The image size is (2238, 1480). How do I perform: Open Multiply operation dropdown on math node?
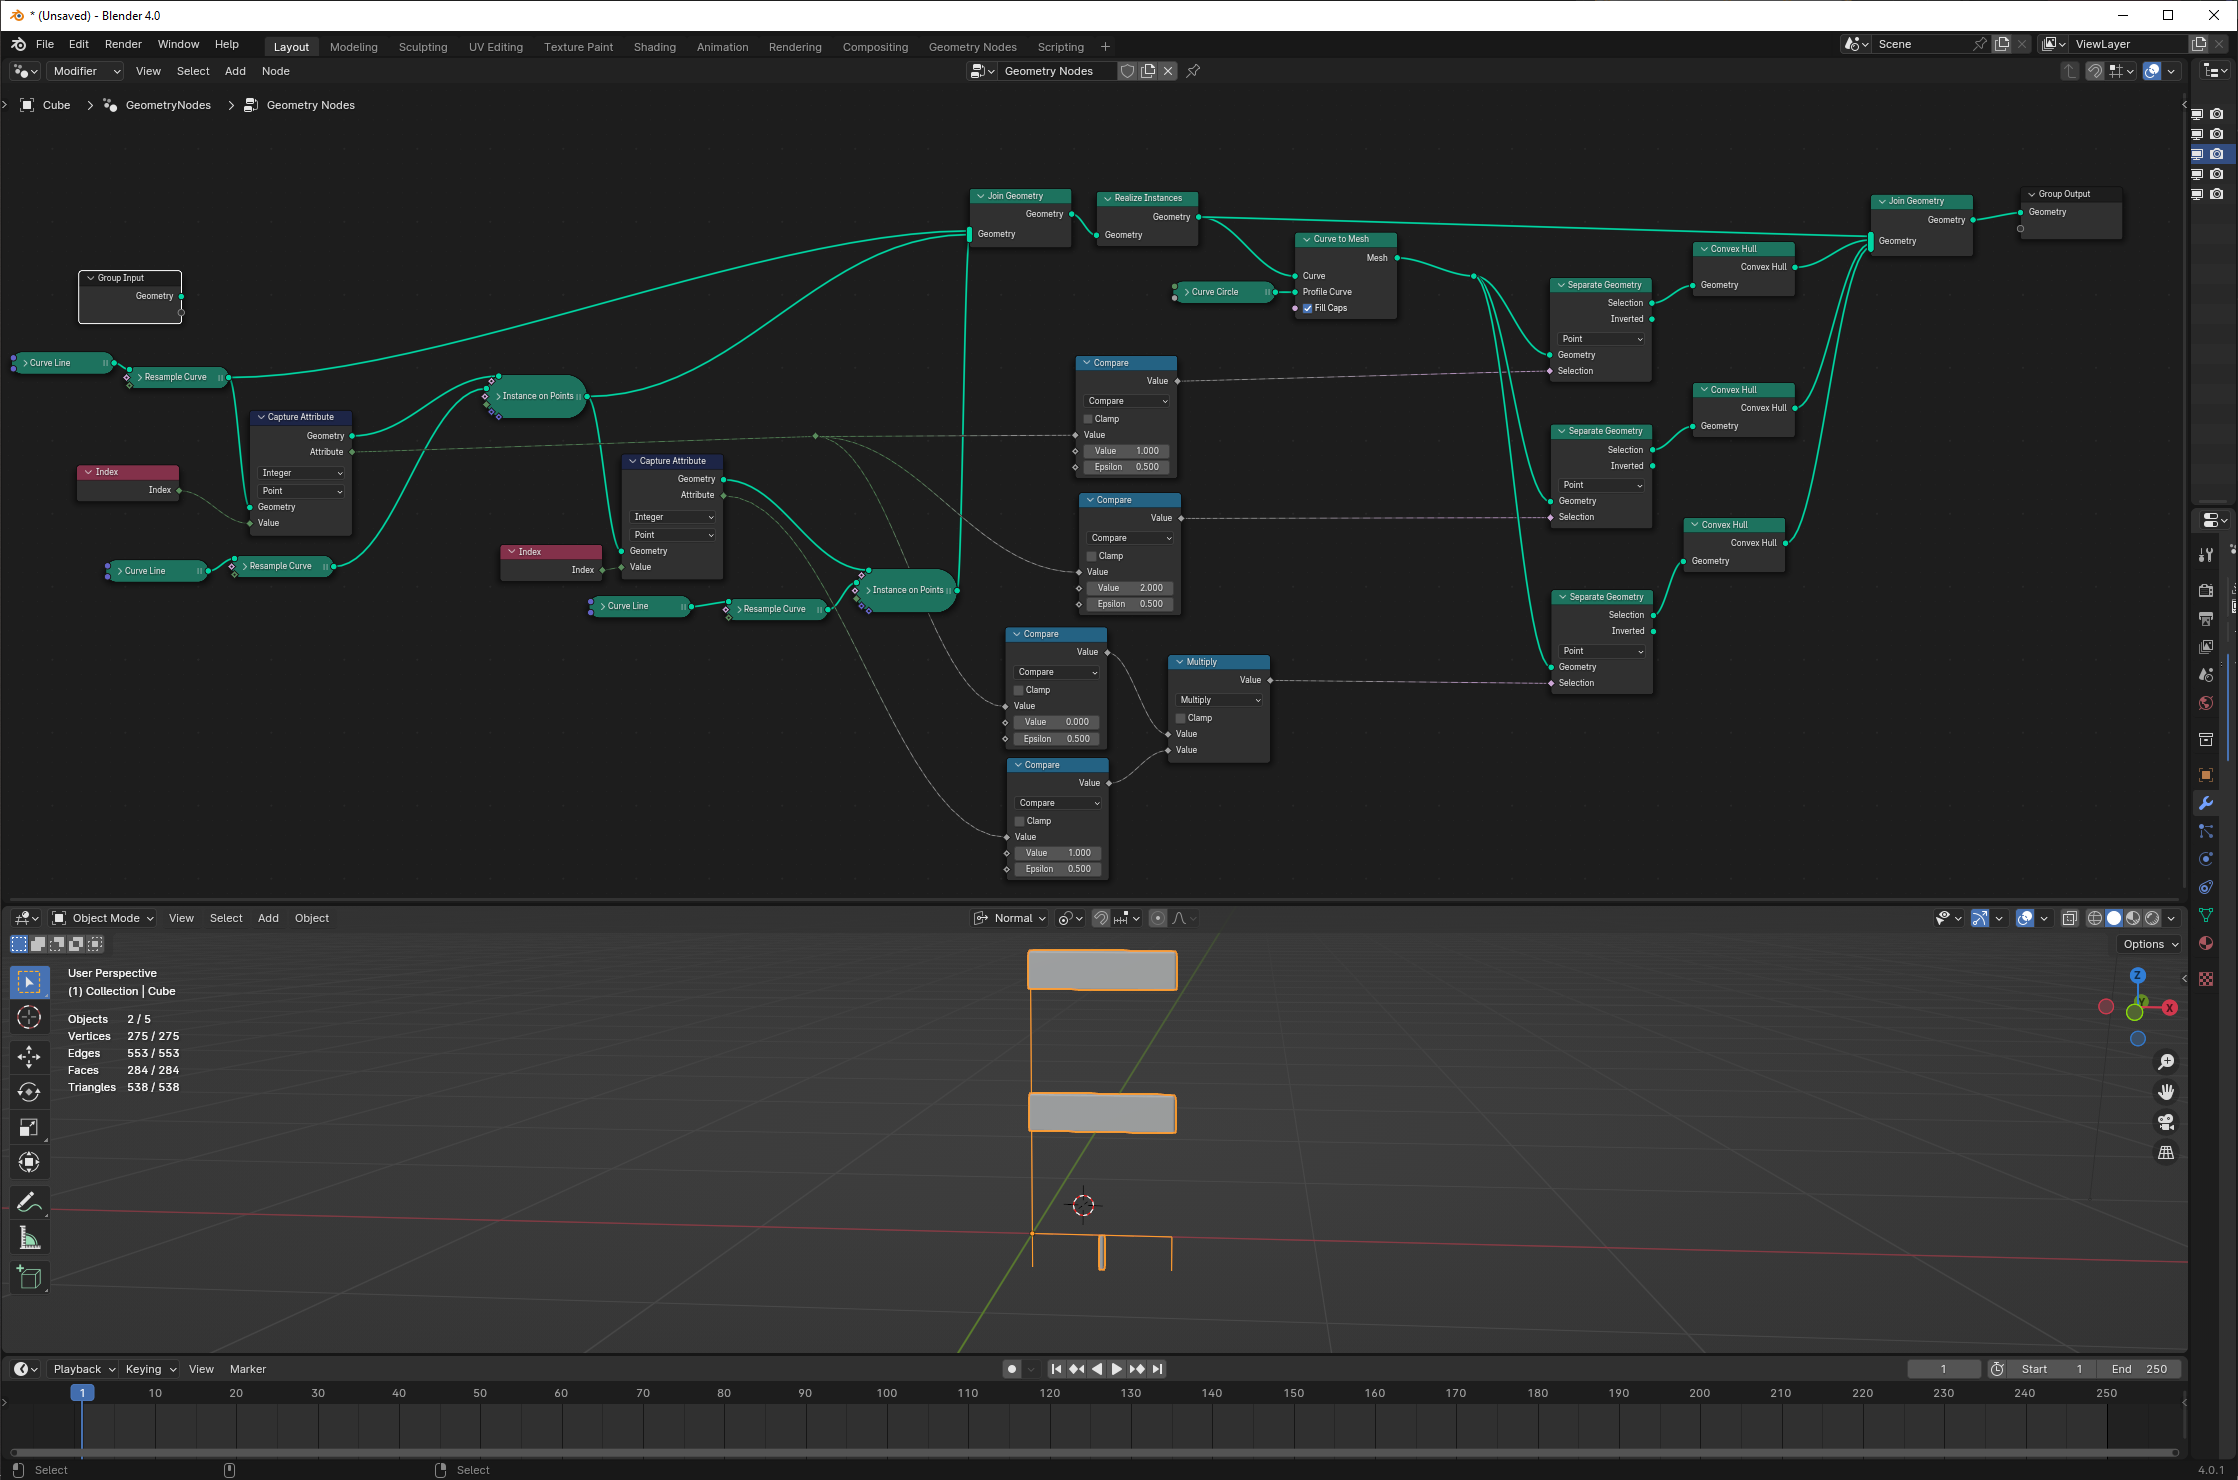pos(1219,700)
